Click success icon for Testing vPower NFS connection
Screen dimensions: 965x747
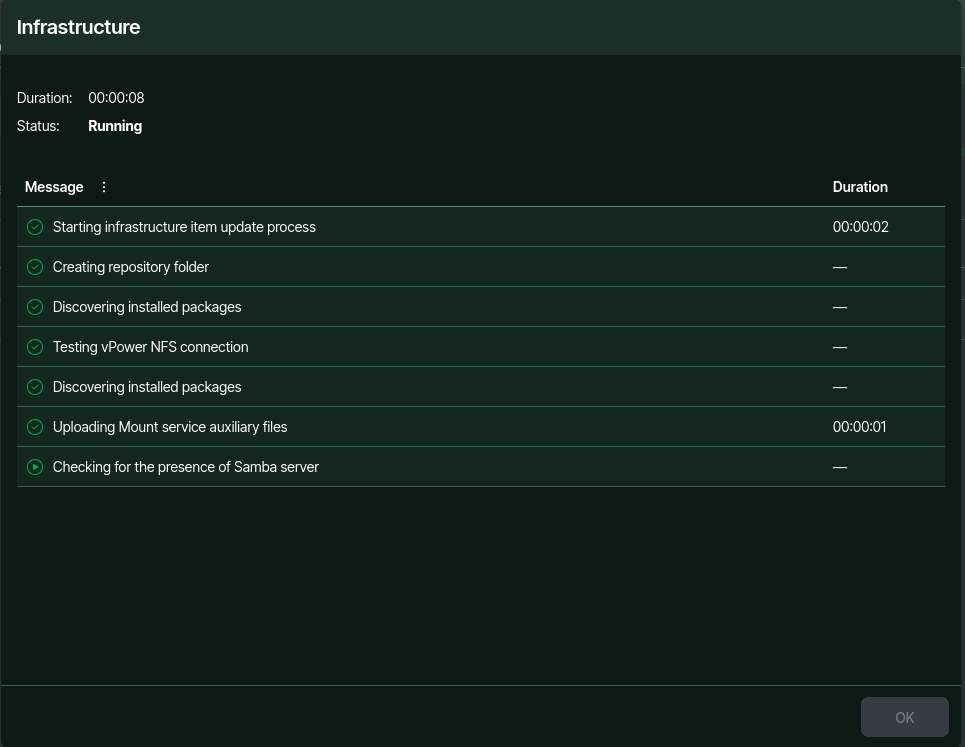point(35,347)
